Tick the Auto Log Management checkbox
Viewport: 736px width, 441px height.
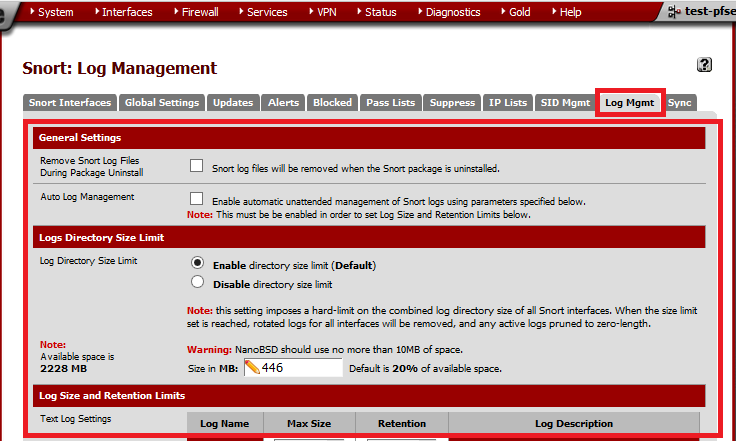coord(197,199)
